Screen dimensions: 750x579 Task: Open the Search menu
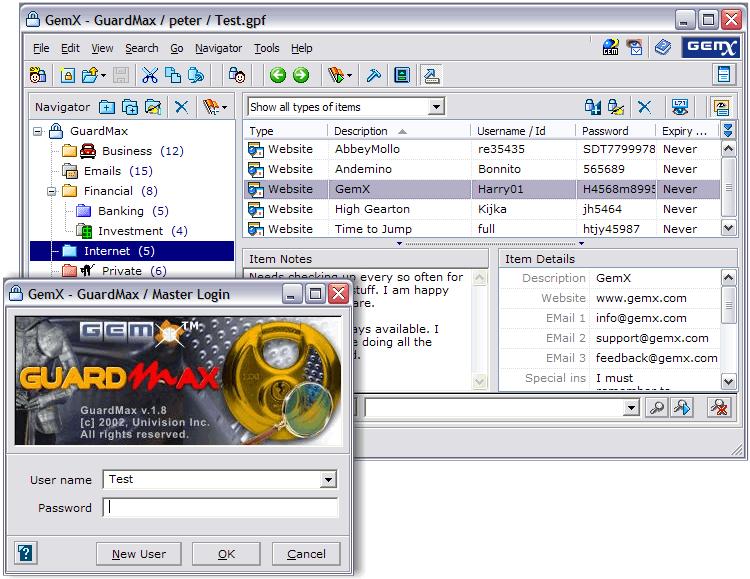(x=142, y=48)
